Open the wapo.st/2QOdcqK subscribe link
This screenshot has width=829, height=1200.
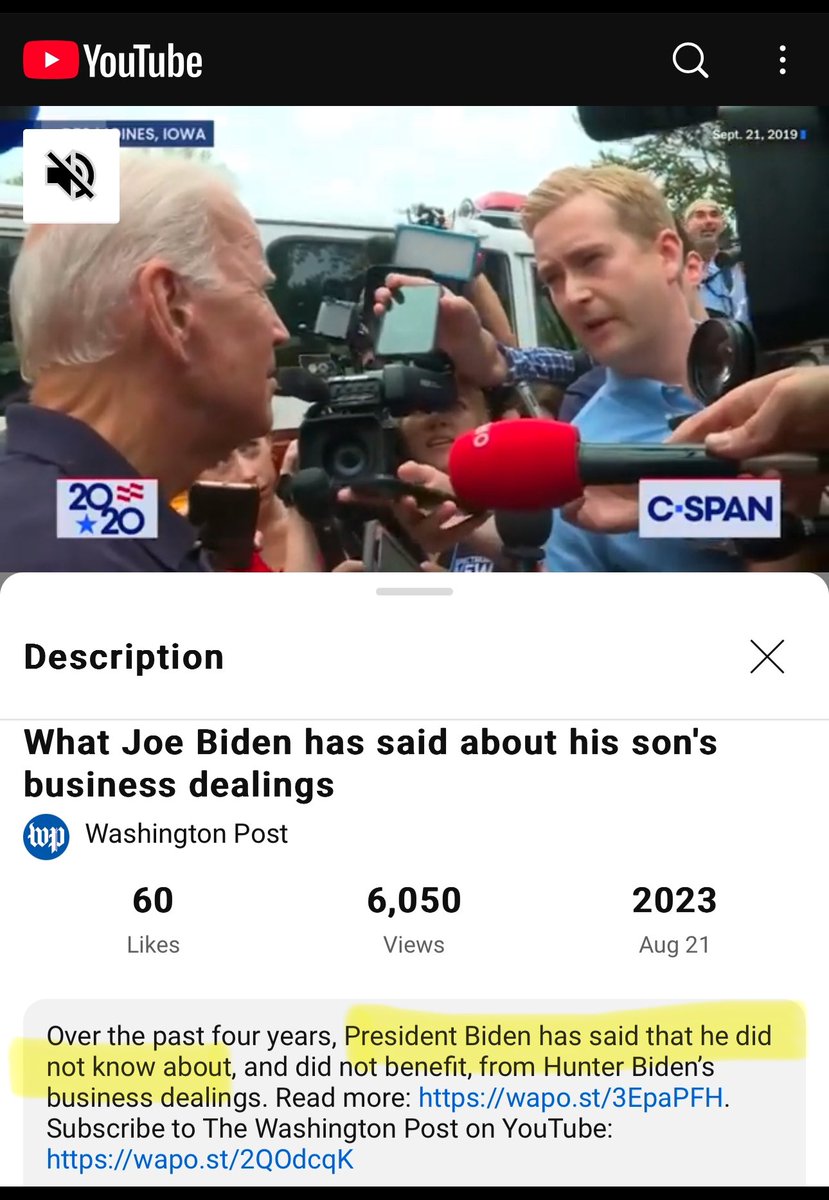click(200, 1159)
